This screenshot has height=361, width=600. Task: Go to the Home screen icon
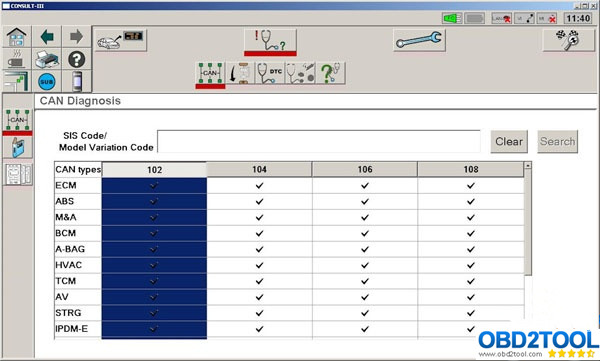point(16,37)
